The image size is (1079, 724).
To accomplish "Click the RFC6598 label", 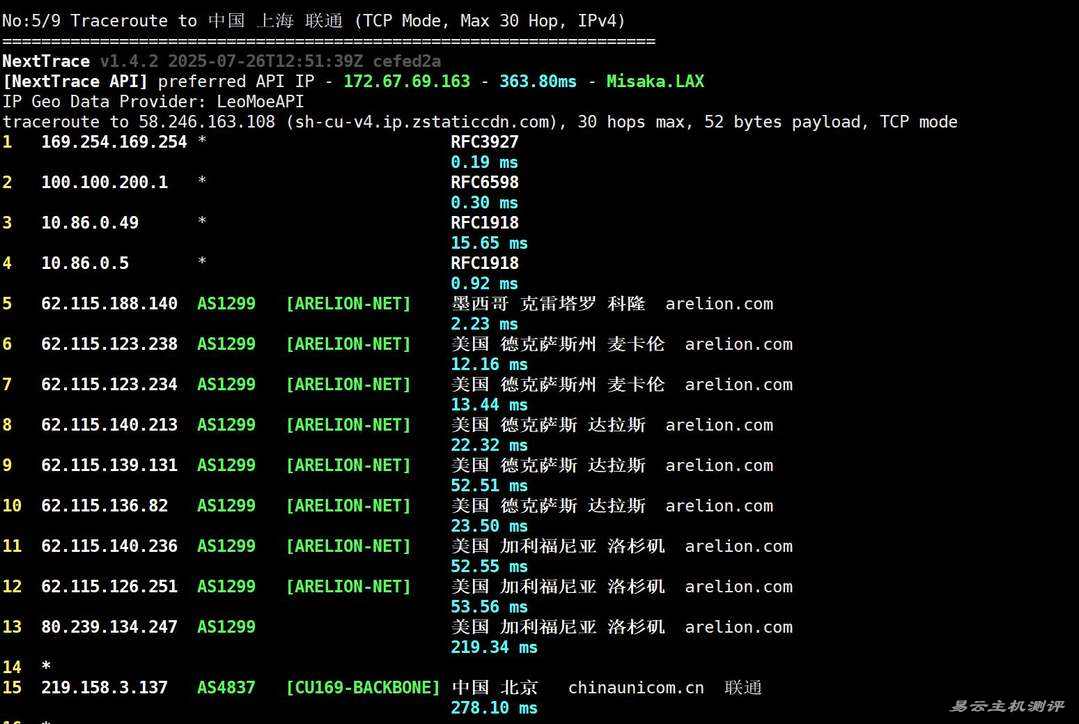I will click(484, 183).
